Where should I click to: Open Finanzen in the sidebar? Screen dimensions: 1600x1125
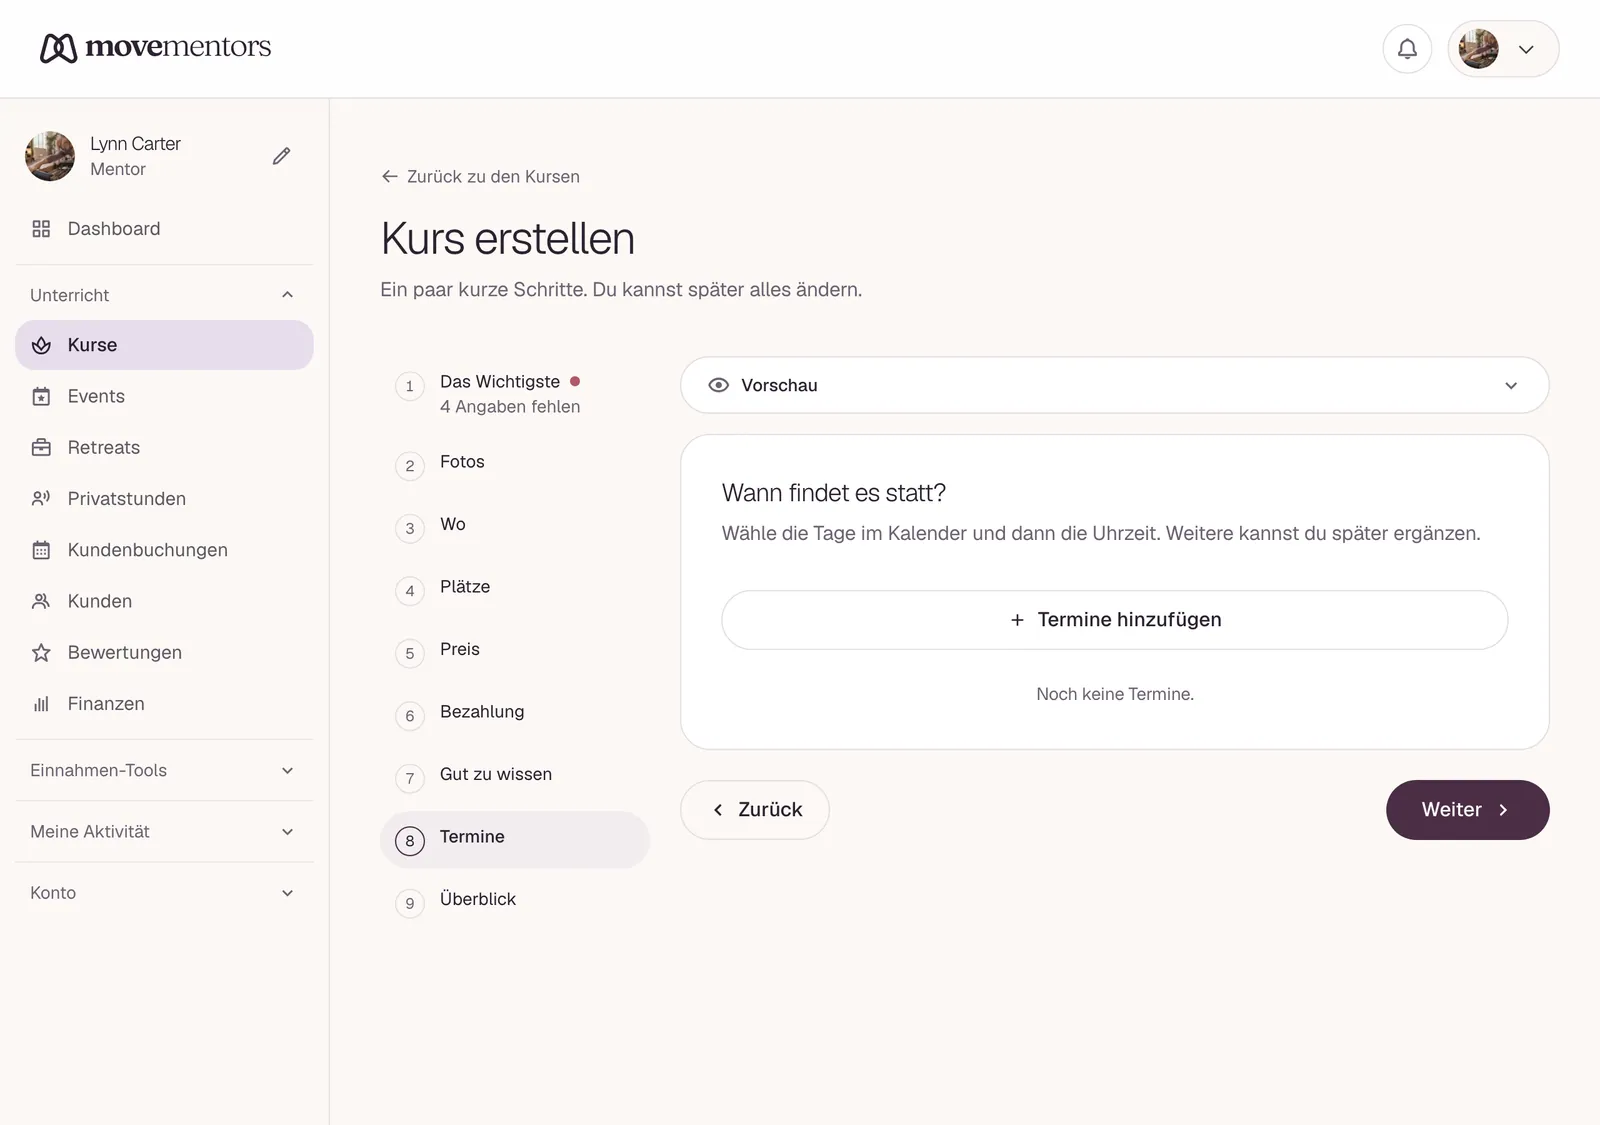164,704
